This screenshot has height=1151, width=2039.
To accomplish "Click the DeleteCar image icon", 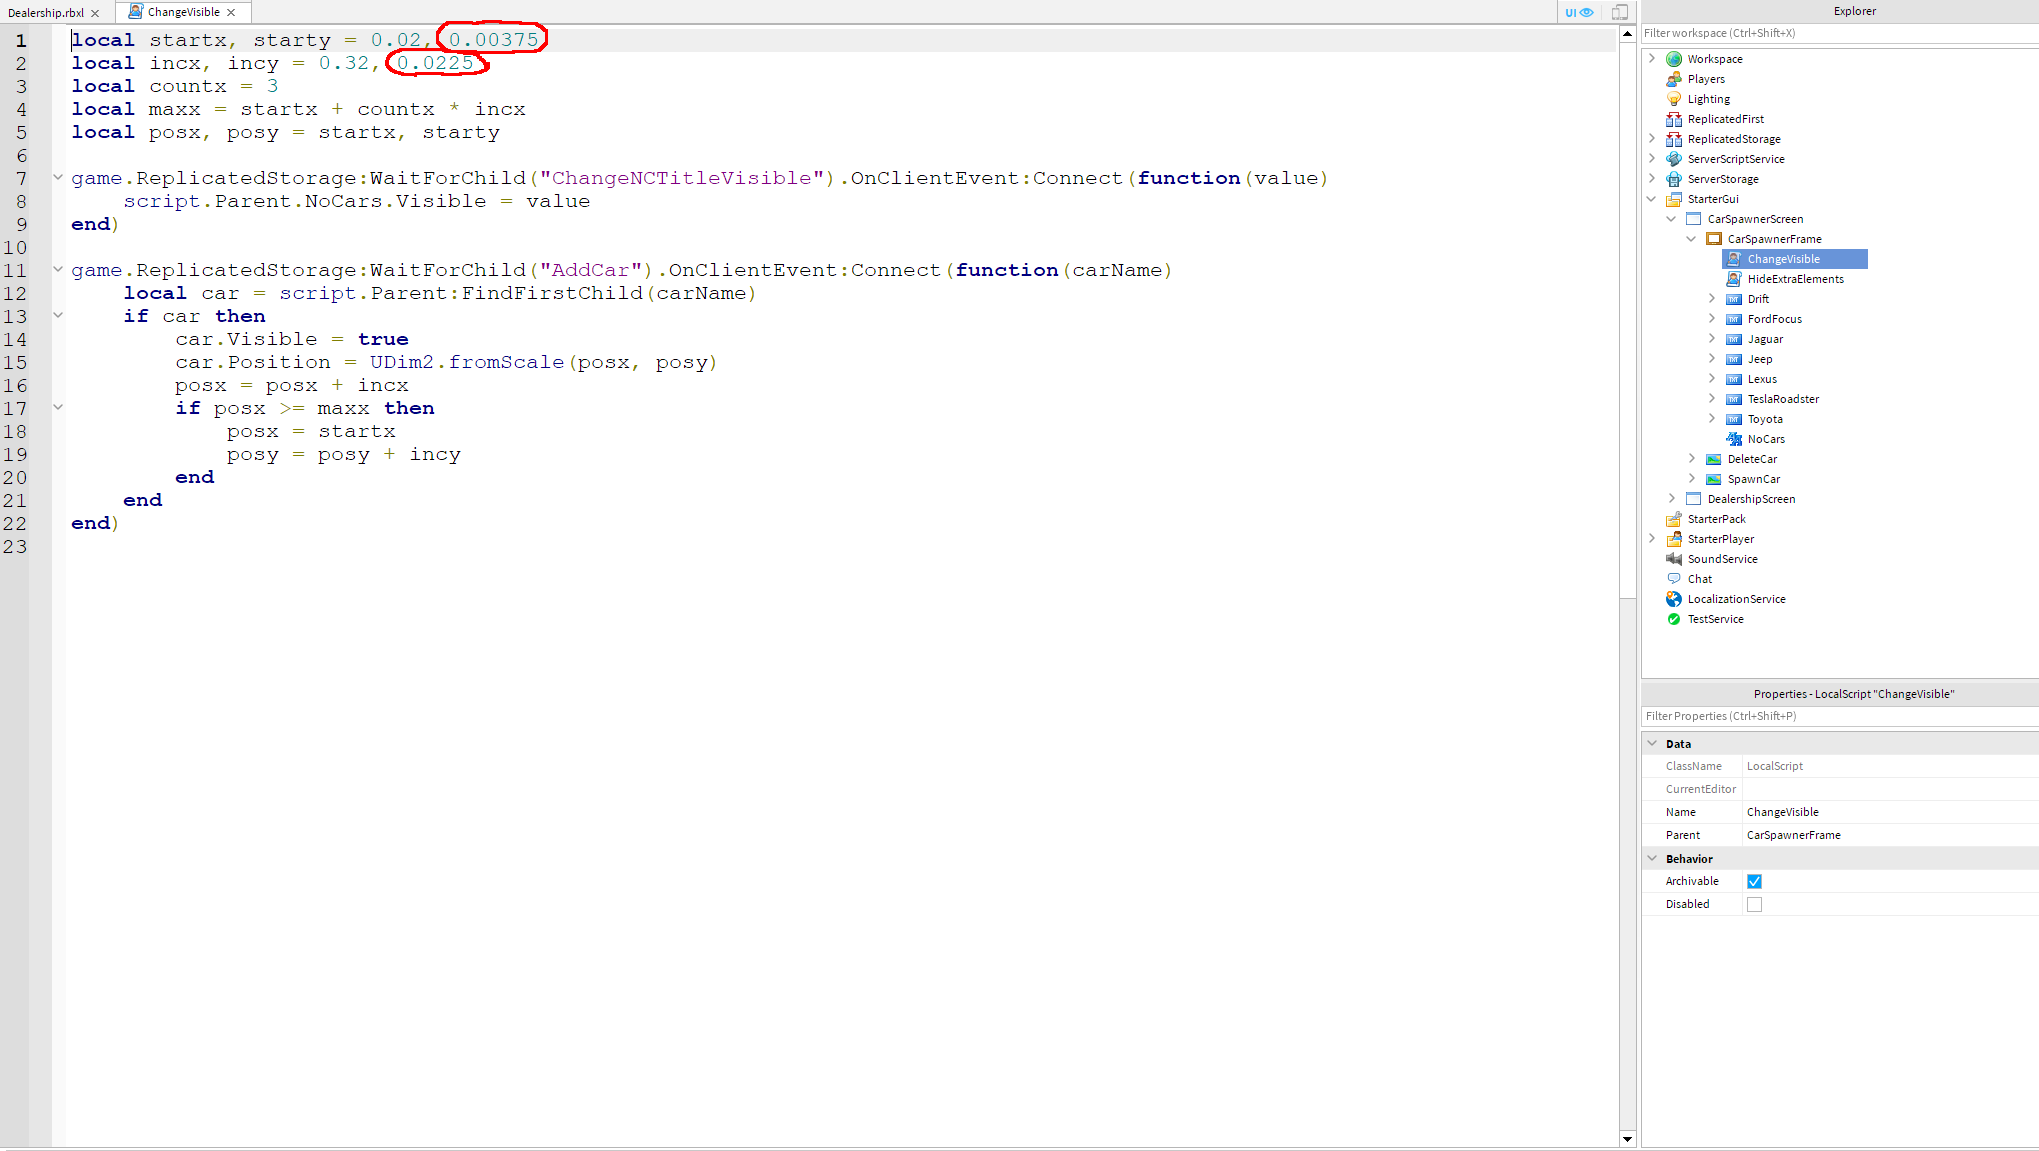I will click(x=1714, y=459).
